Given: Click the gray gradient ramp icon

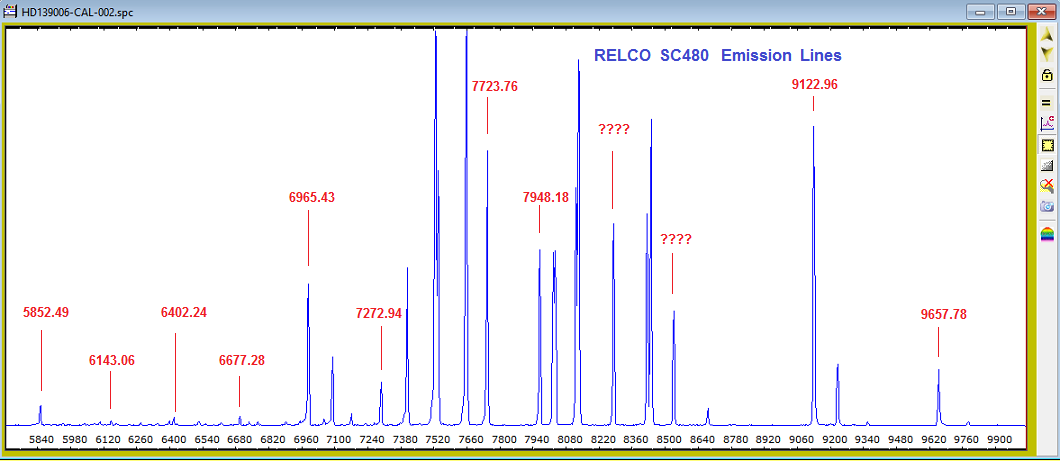Looking at the screenshot, I should pos(1046,165).
